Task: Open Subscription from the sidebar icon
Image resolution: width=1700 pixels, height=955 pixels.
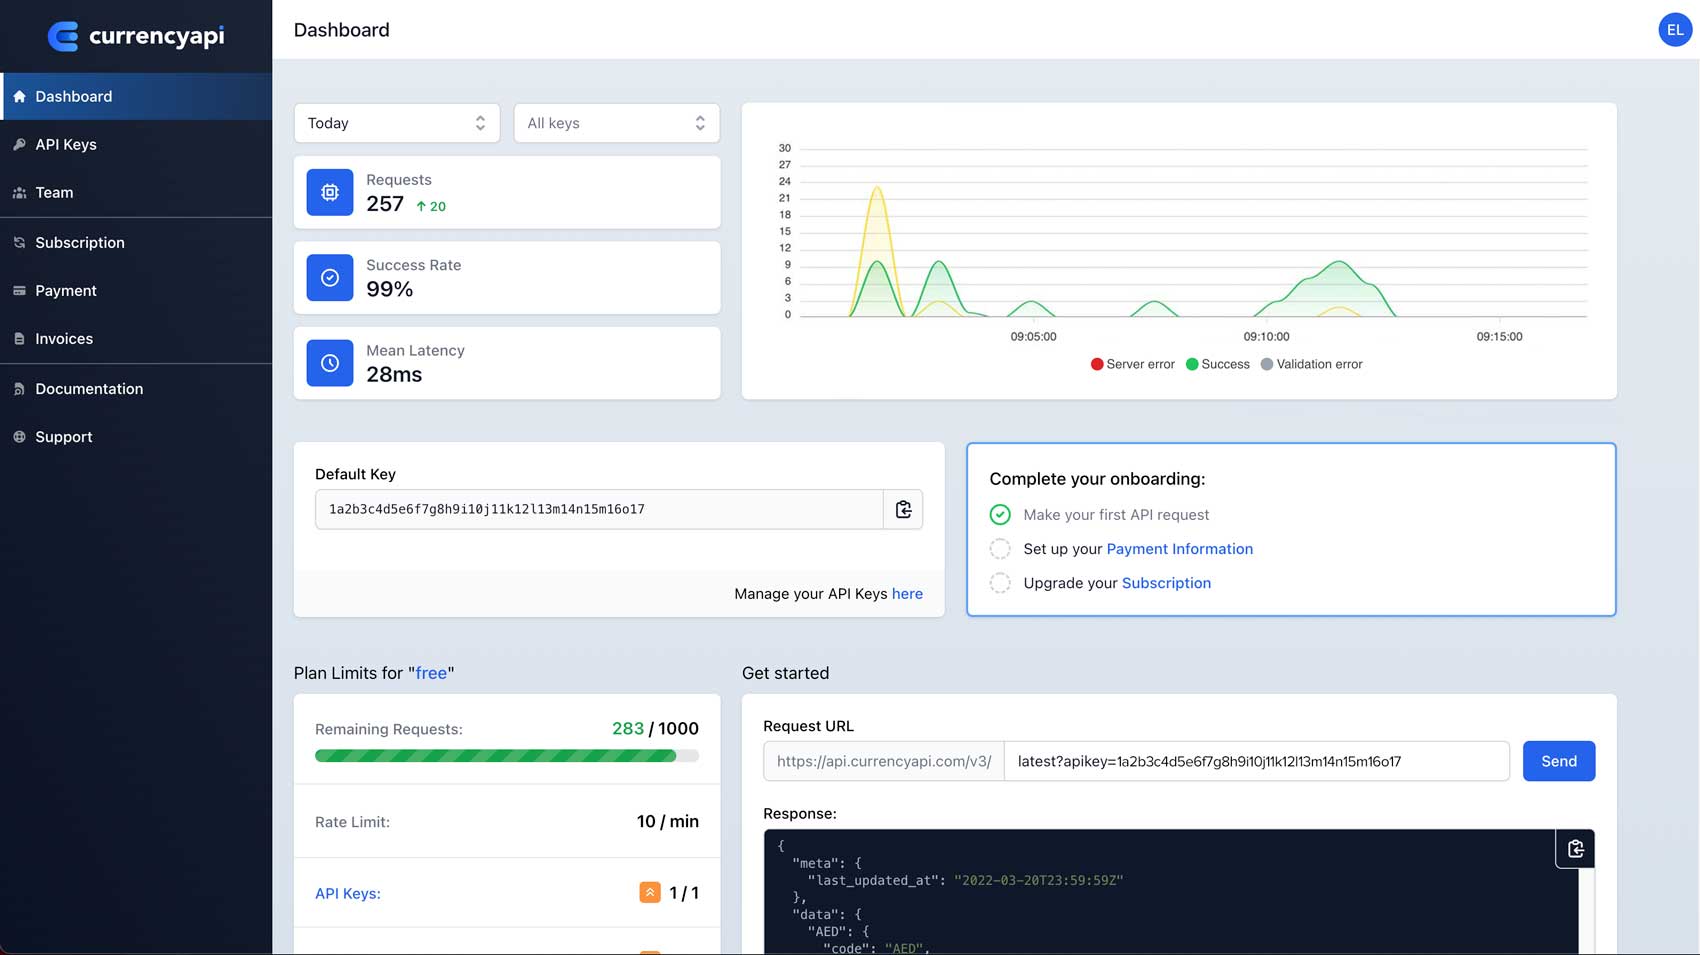Action: [x=20, y=242]
